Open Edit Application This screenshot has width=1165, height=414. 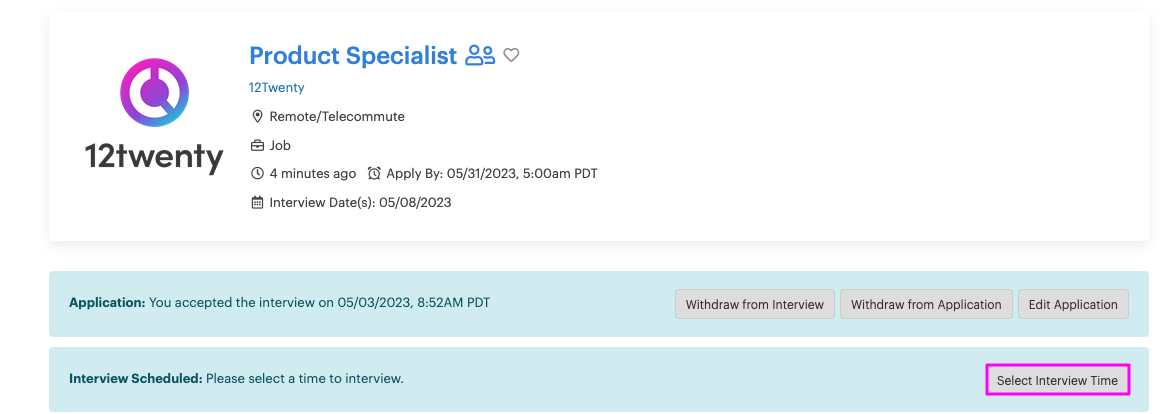1073,304
